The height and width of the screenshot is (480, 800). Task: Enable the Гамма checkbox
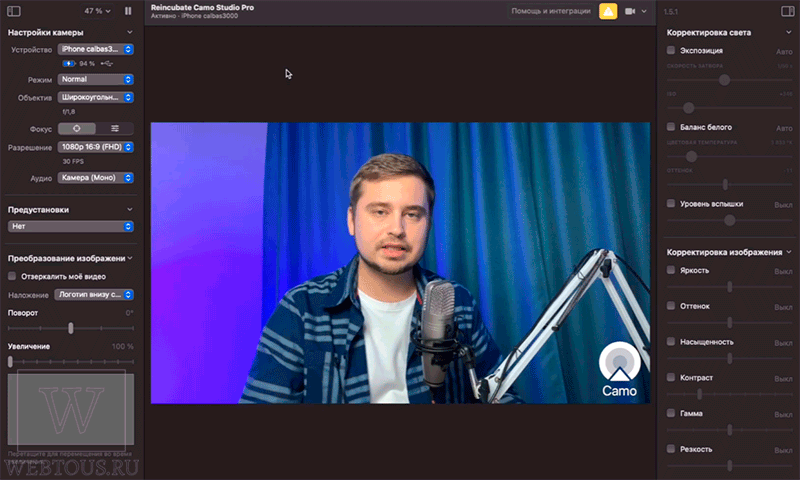coord(671,413)
